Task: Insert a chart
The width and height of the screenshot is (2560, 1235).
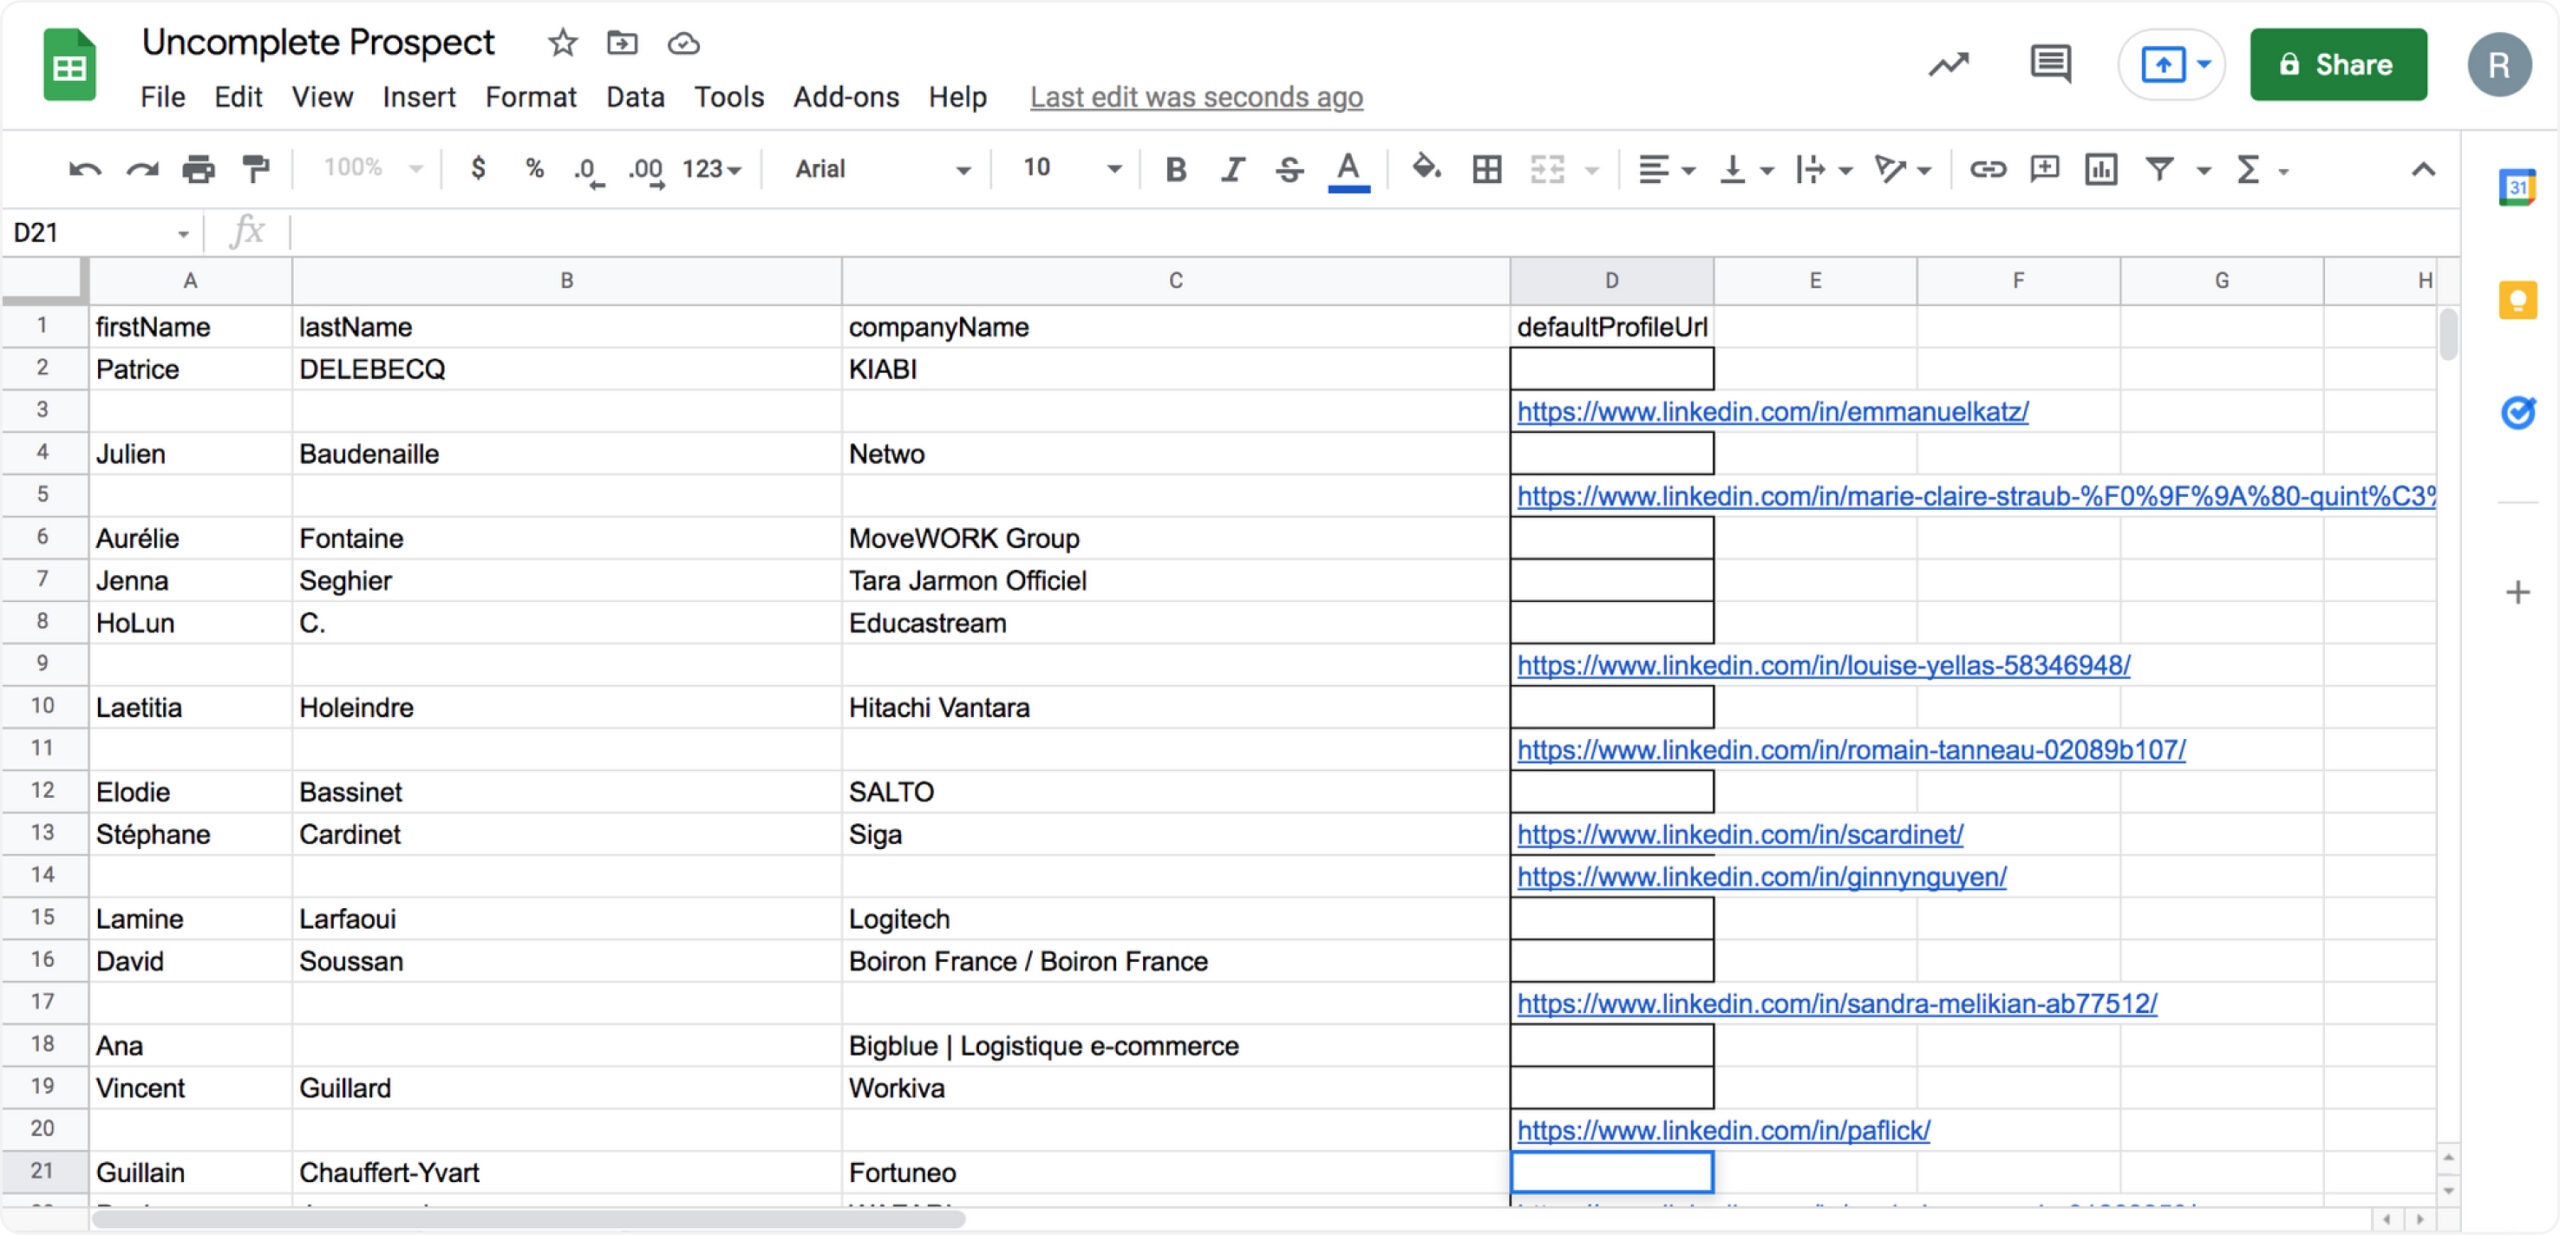Action: [2101, 169]
